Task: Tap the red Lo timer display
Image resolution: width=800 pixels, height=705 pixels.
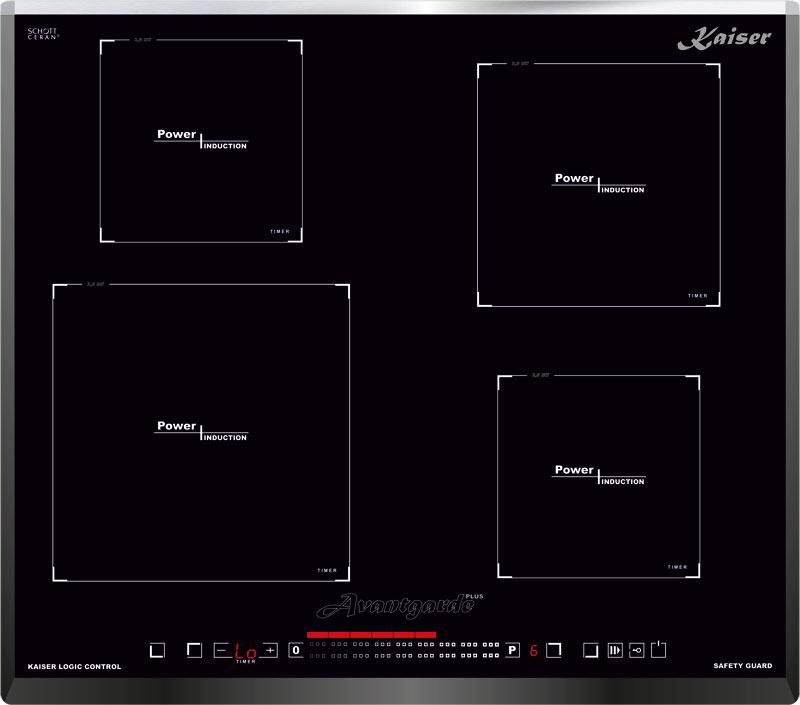Action: (x=245, y=651)
